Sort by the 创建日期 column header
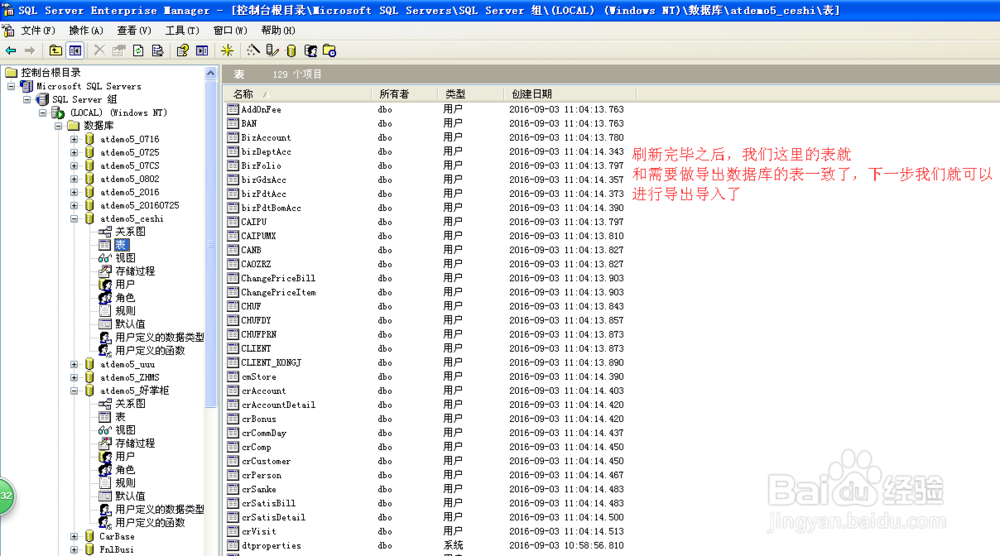Screen dimensions: 1000x556 tap(570, 94)
